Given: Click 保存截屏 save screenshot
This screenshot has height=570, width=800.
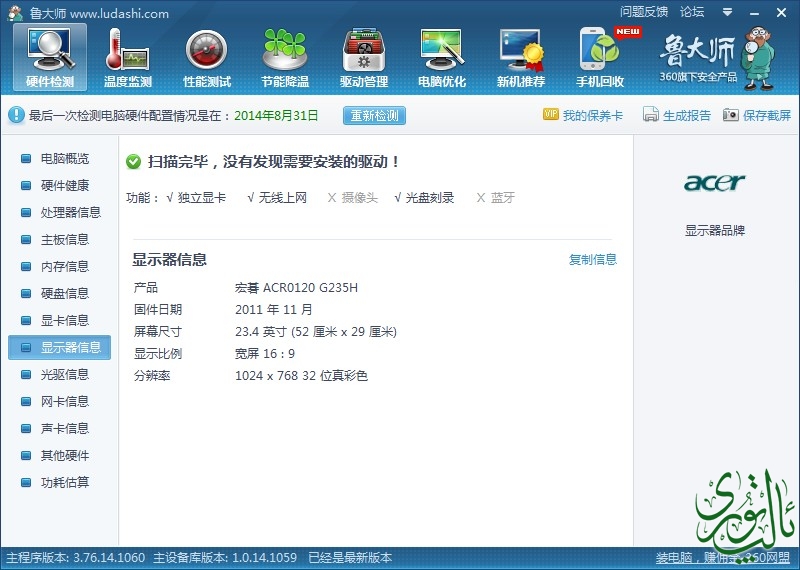Looking at the screenshot, I should pyautogui.click(x=766, y=115).
